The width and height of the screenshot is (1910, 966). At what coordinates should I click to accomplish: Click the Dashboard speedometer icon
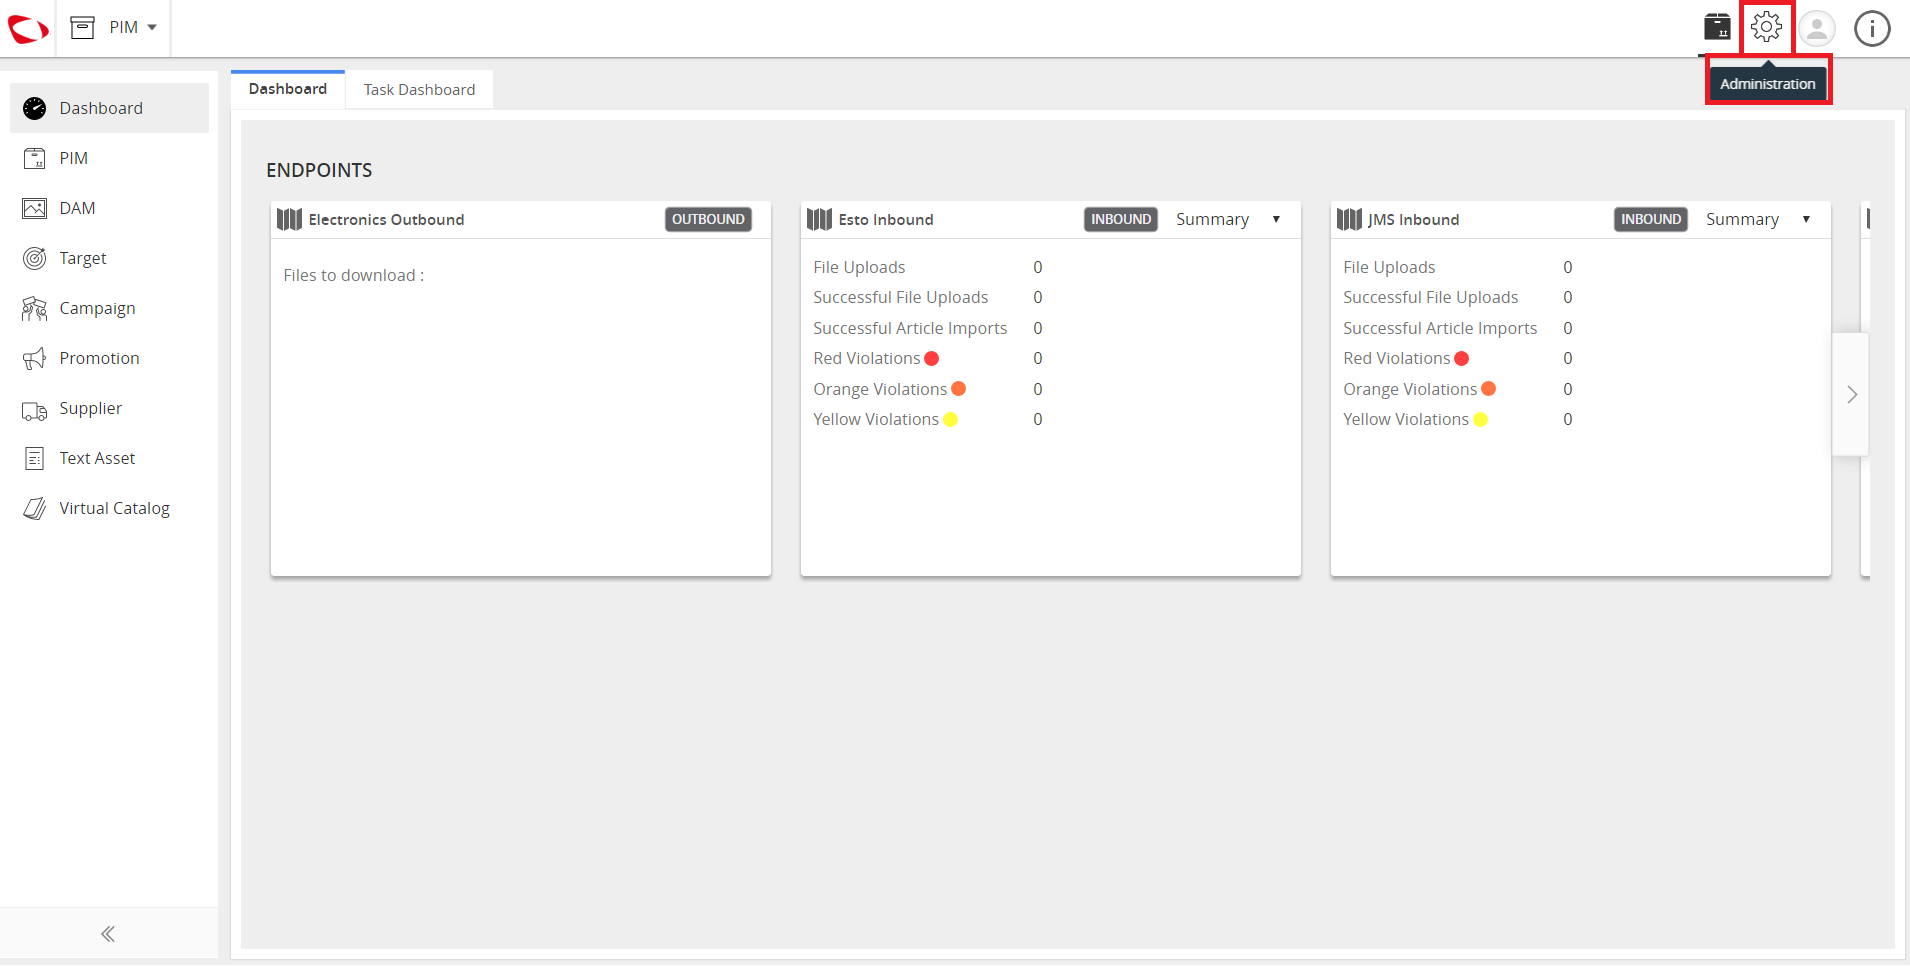(34, 108)
